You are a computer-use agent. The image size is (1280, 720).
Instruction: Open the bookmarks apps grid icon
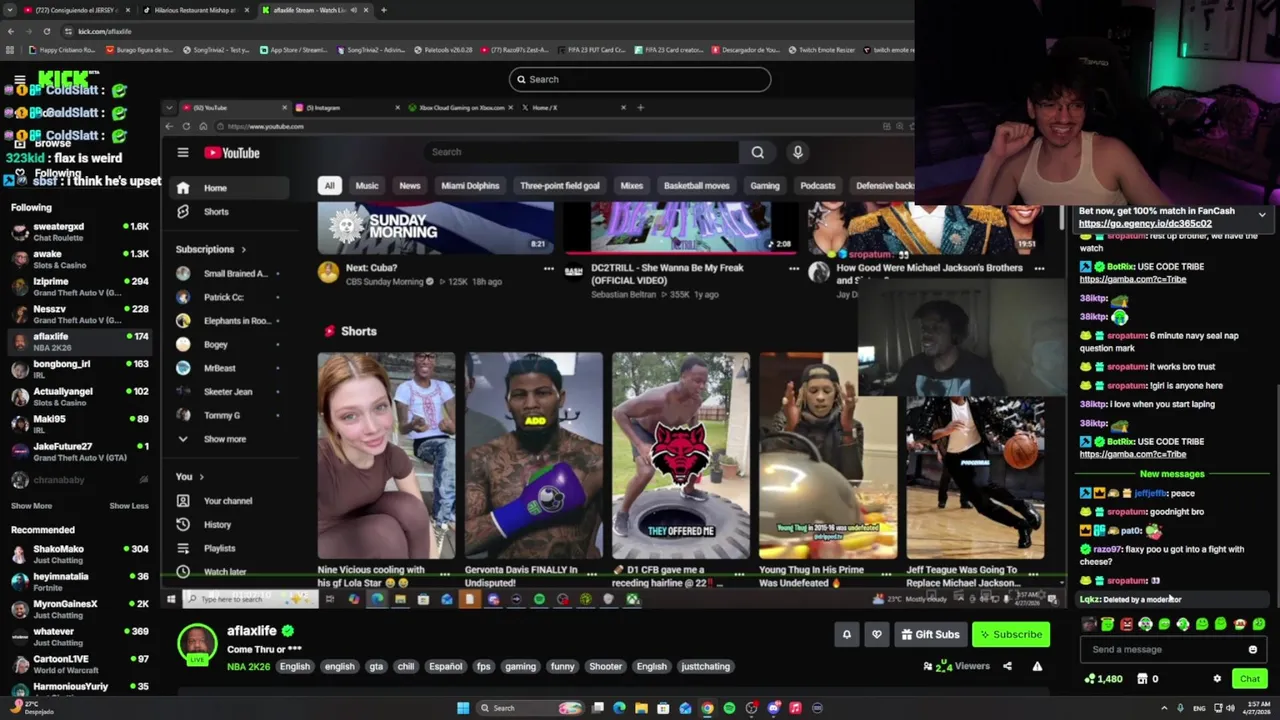11,49
